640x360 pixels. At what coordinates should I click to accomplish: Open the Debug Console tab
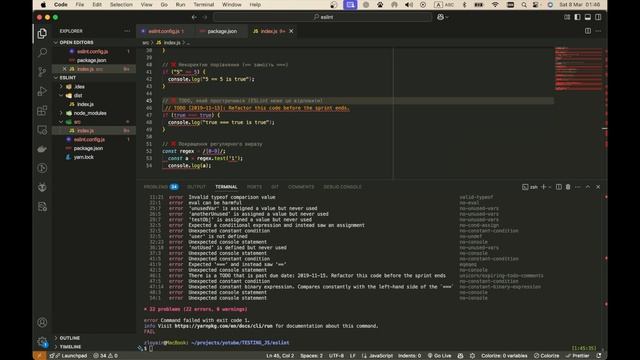point(342,187)
